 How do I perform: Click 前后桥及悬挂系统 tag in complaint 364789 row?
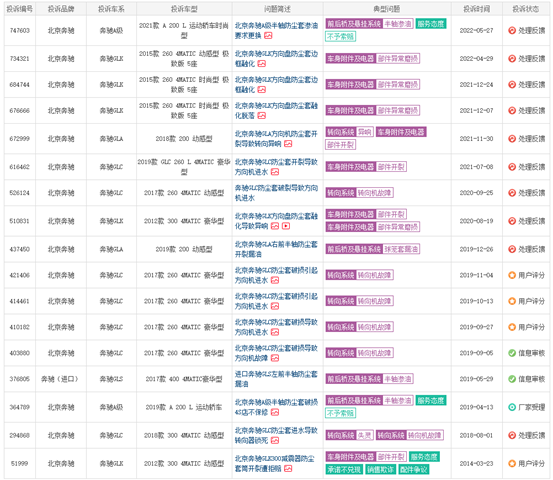click(354, 401)
